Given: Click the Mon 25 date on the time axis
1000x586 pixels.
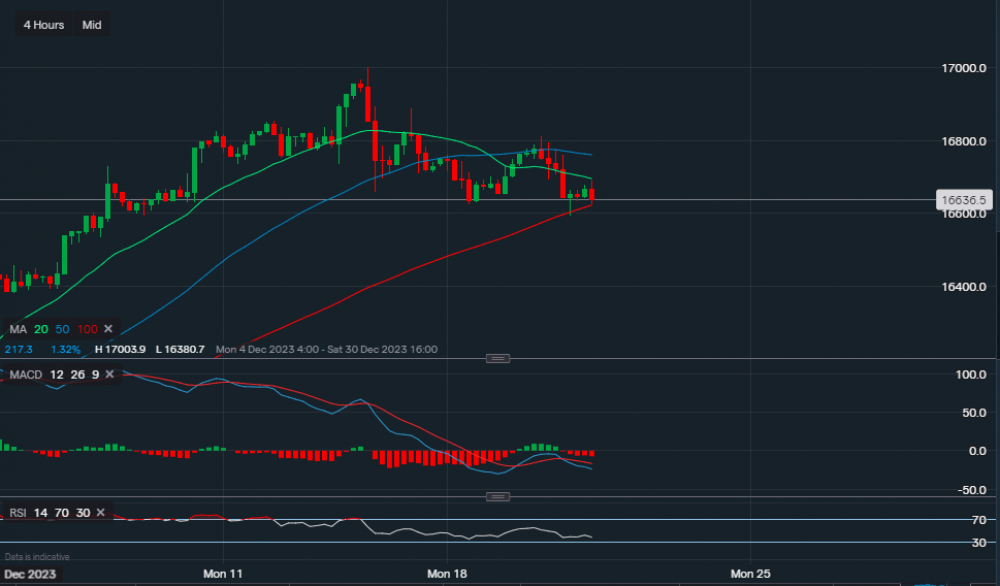Looking at the screenshot, I should 750,573.
